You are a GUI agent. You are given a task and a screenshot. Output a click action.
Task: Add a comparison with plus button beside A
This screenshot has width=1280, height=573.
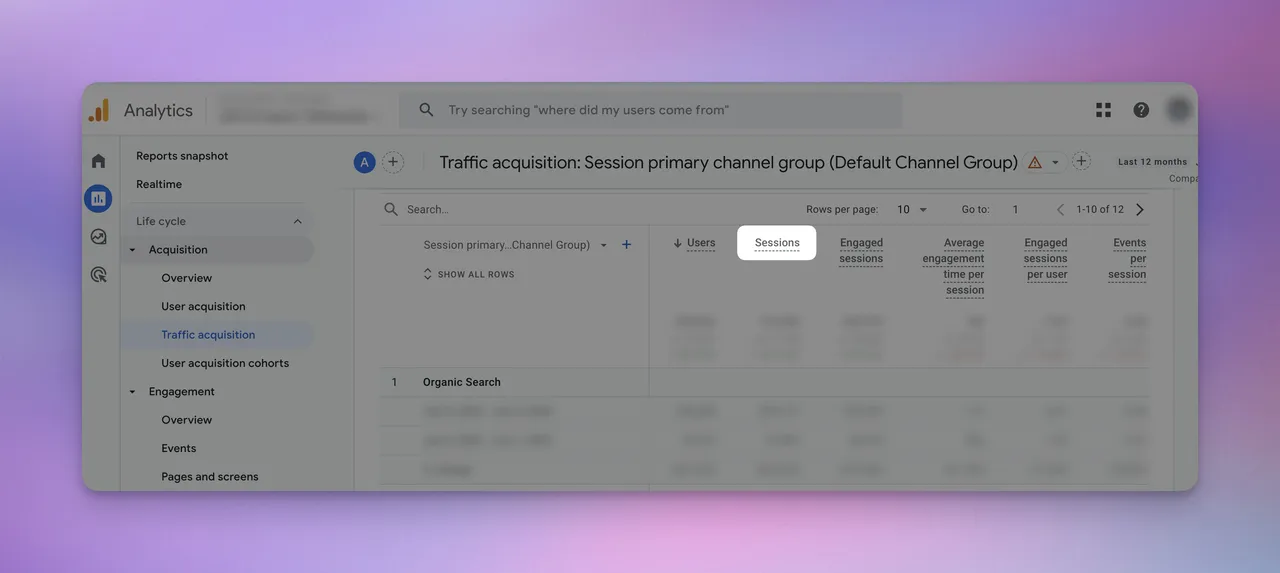click(x=393, y=162)
